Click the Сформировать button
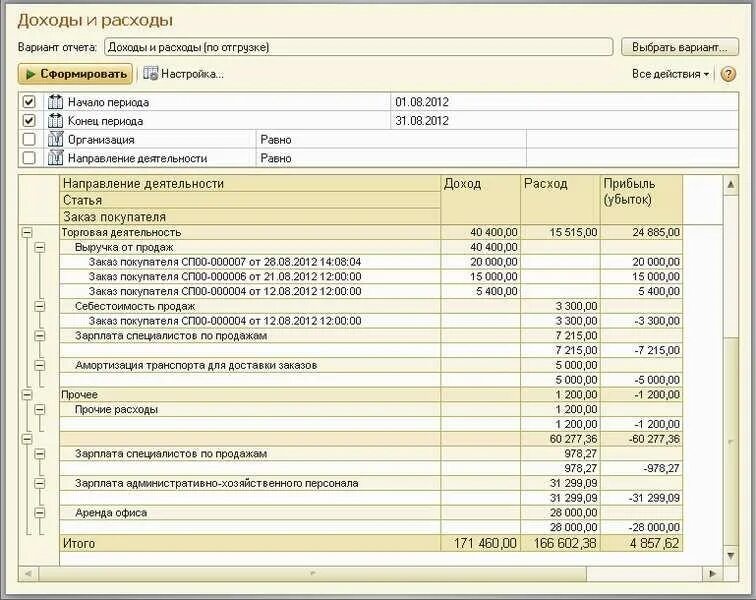 (x=75, y=74)
